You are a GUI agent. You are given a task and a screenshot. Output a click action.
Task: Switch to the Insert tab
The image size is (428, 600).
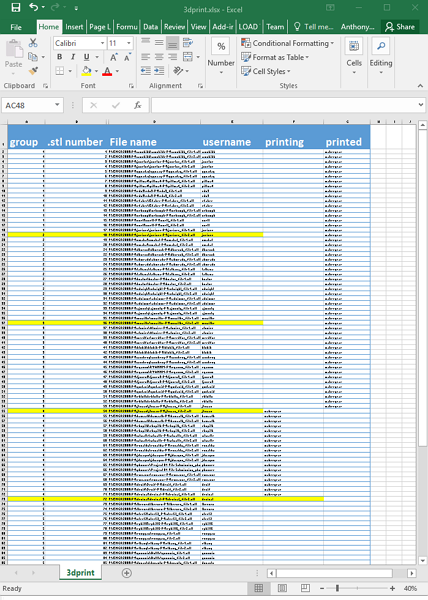coord(74,27)
